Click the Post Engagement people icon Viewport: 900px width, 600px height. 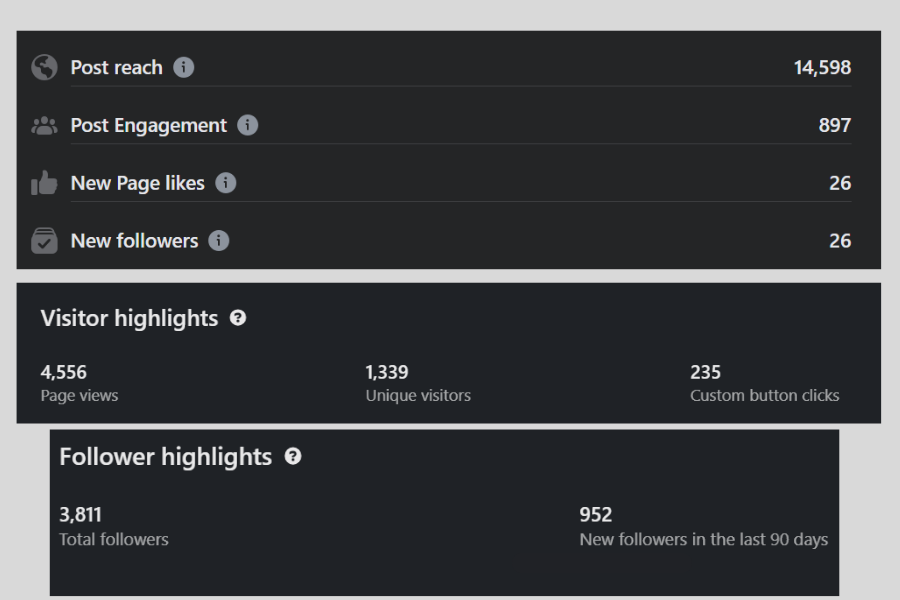(x=44, y=126)
